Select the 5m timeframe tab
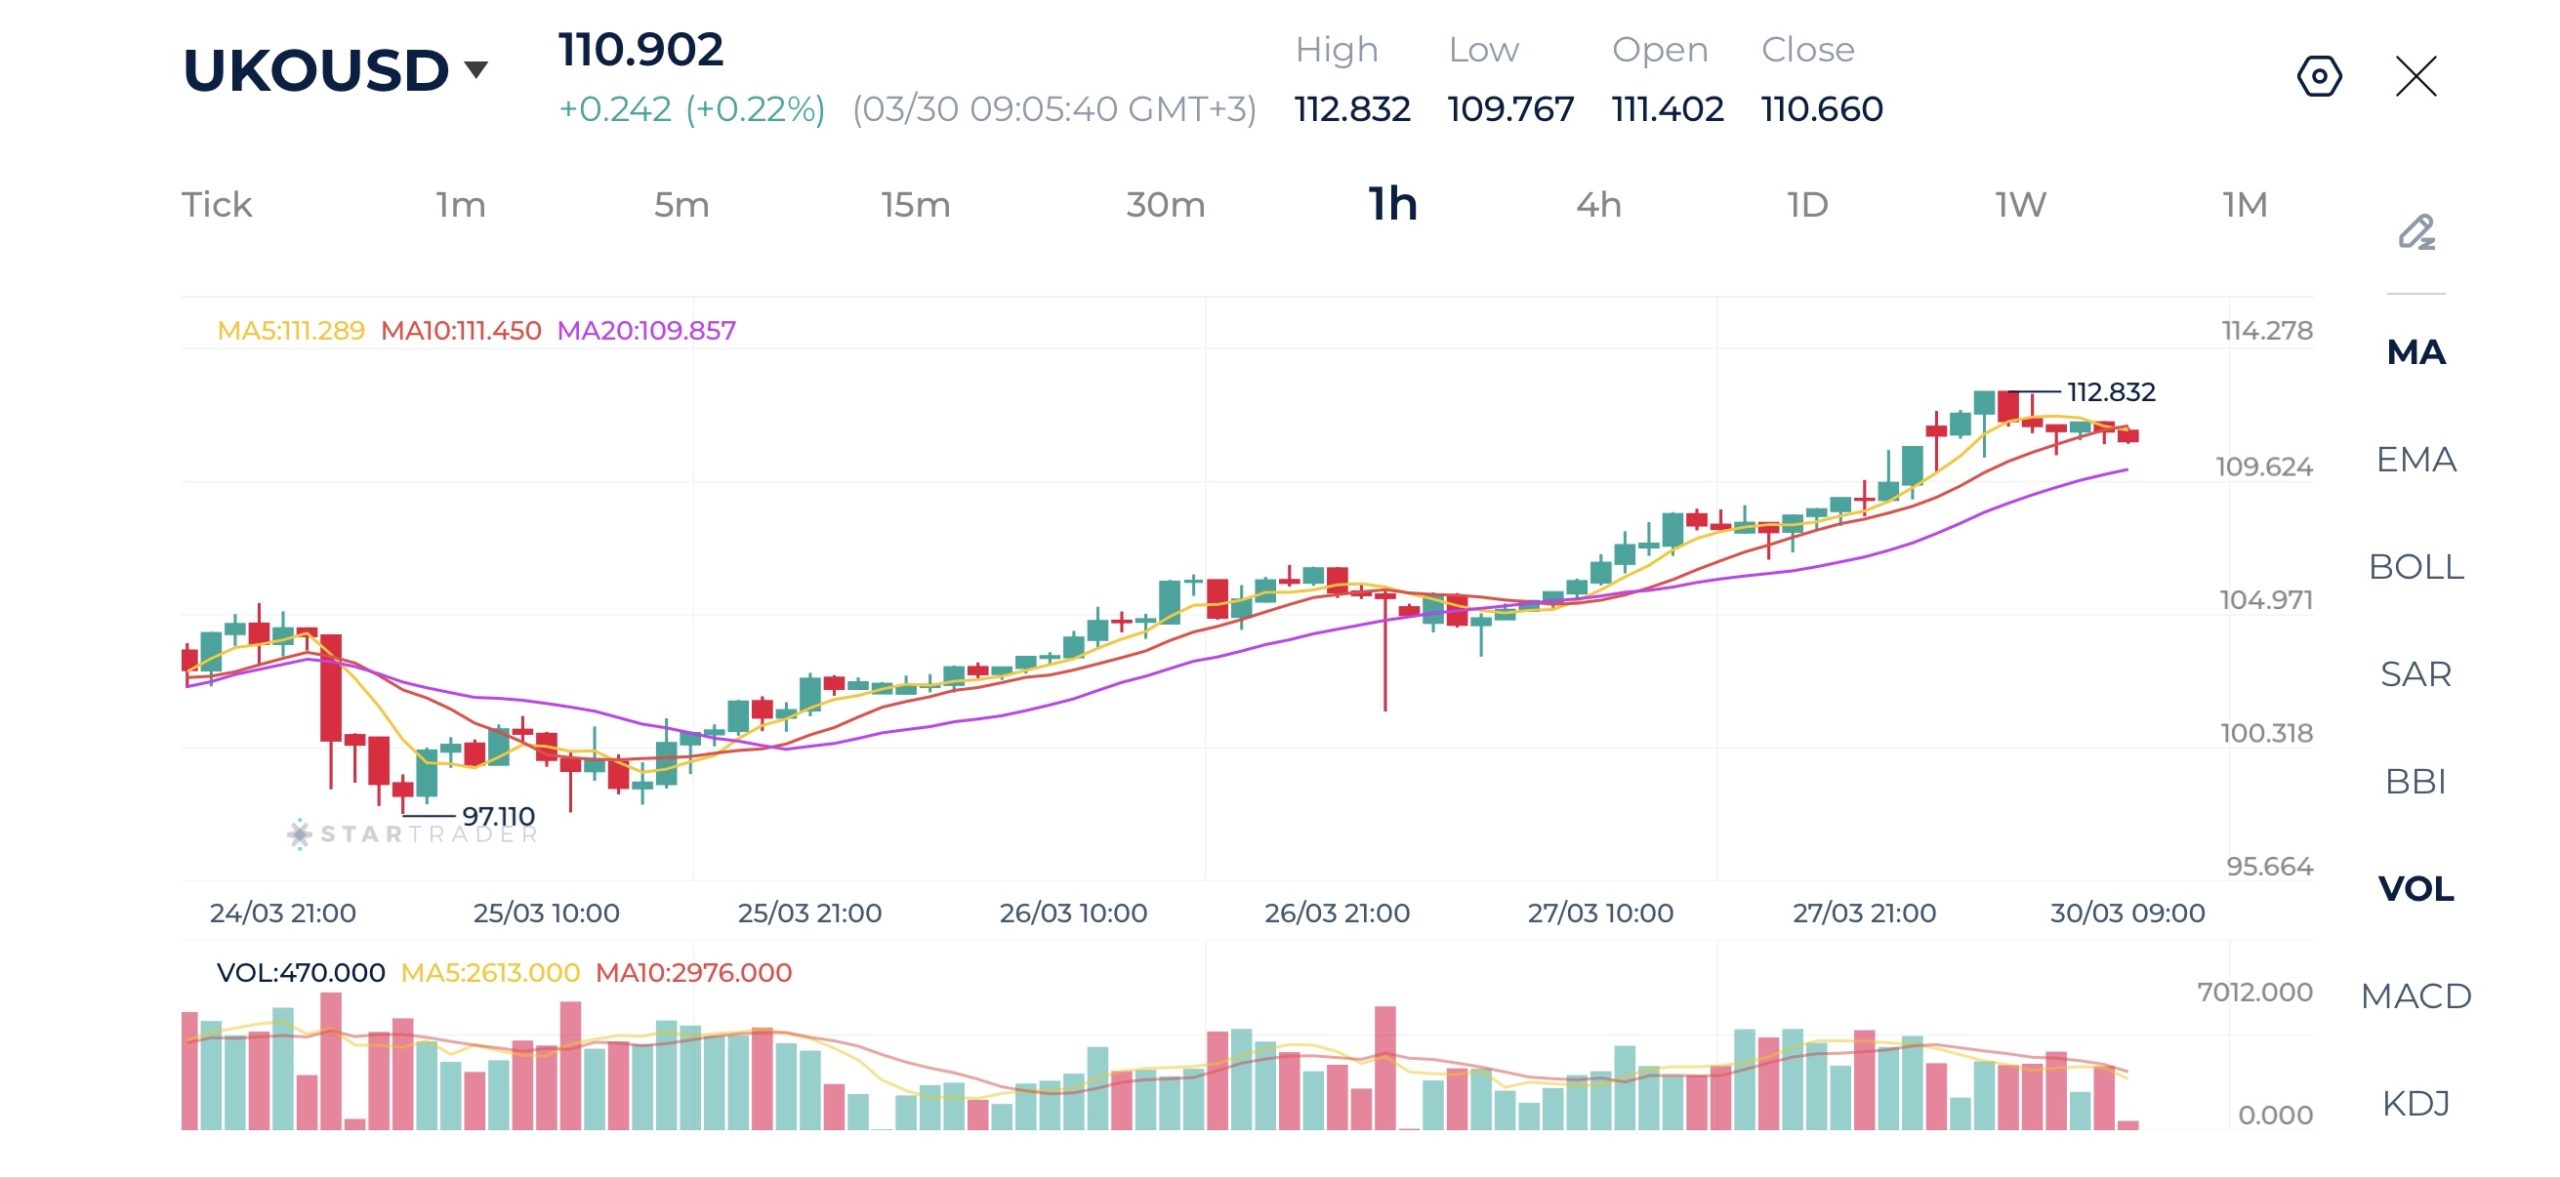This screenshot has width=2560, height=1177. (x=681, y=205)
